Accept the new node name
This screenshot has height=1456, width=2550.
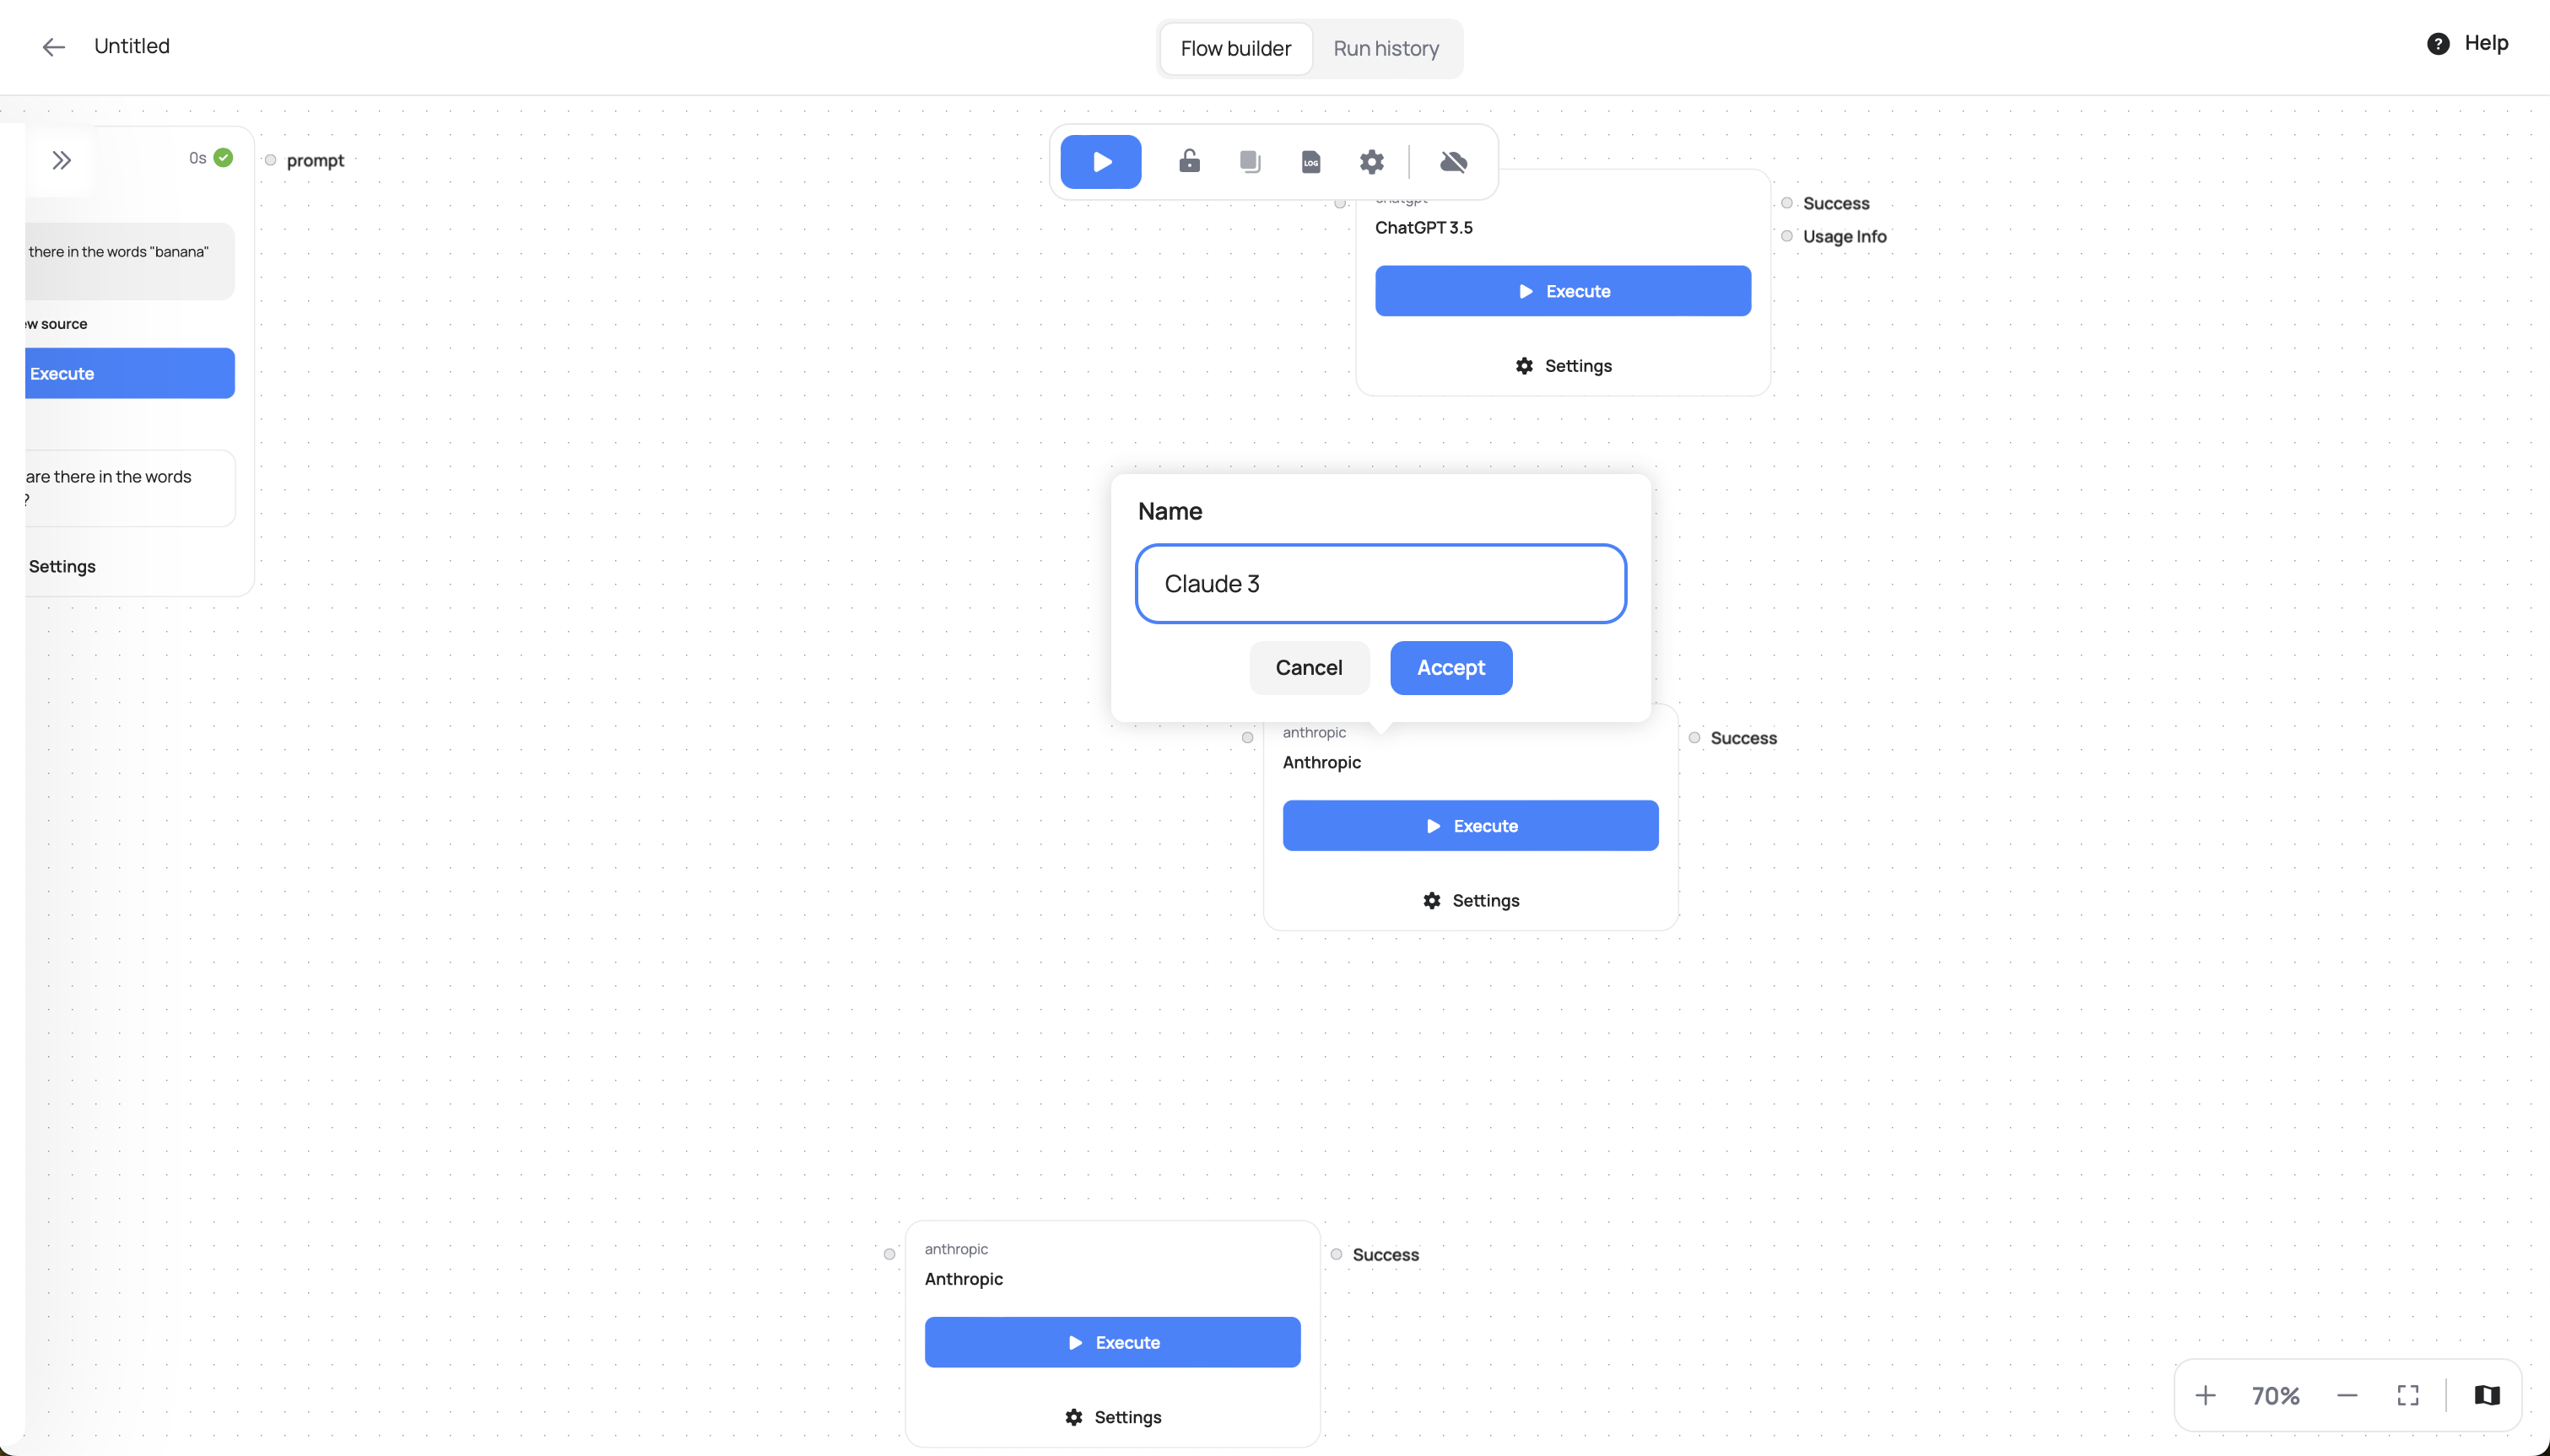pos(1451,668)
